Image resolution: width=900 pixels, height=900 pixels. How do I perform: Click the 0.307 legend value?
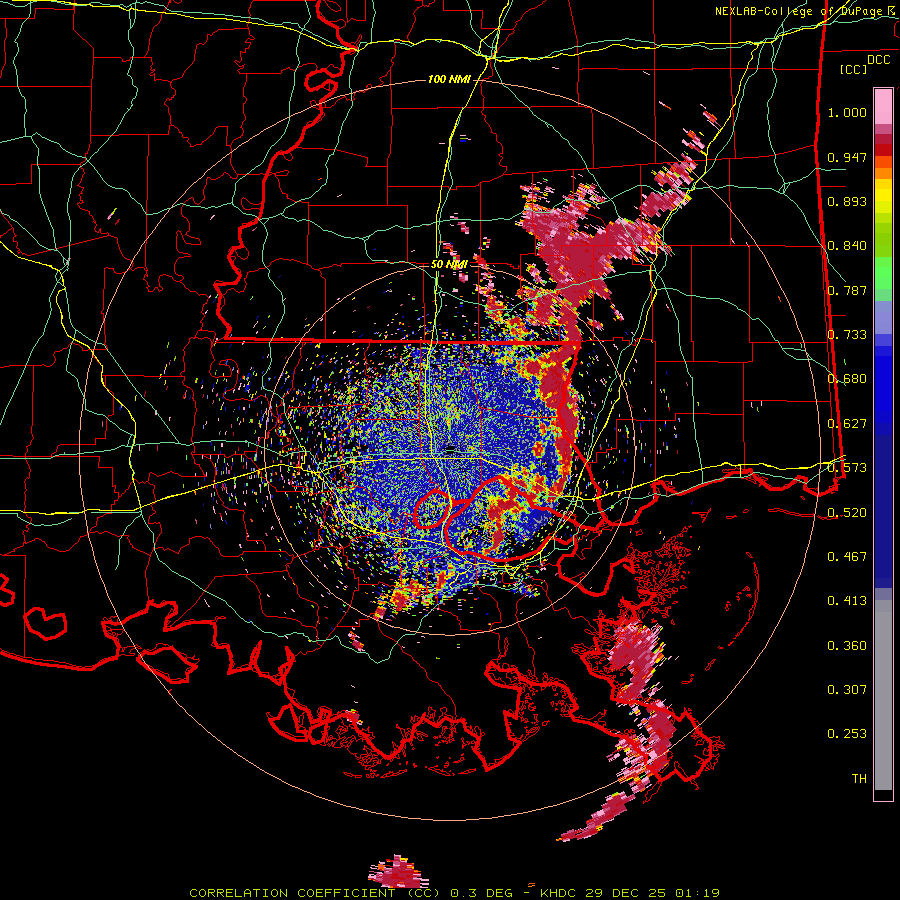click(x=847, y=690)
